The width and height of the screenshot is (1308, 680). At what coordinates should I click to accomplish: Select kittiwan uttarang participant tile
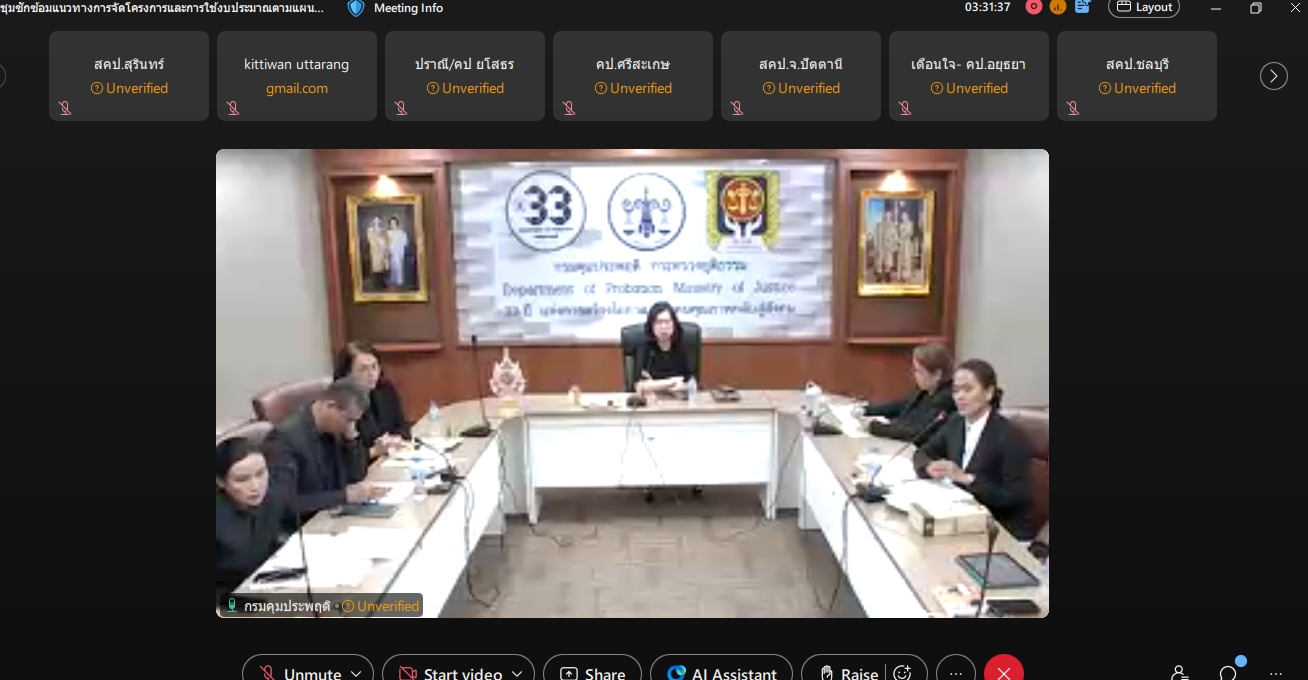(x=297, y=76)
